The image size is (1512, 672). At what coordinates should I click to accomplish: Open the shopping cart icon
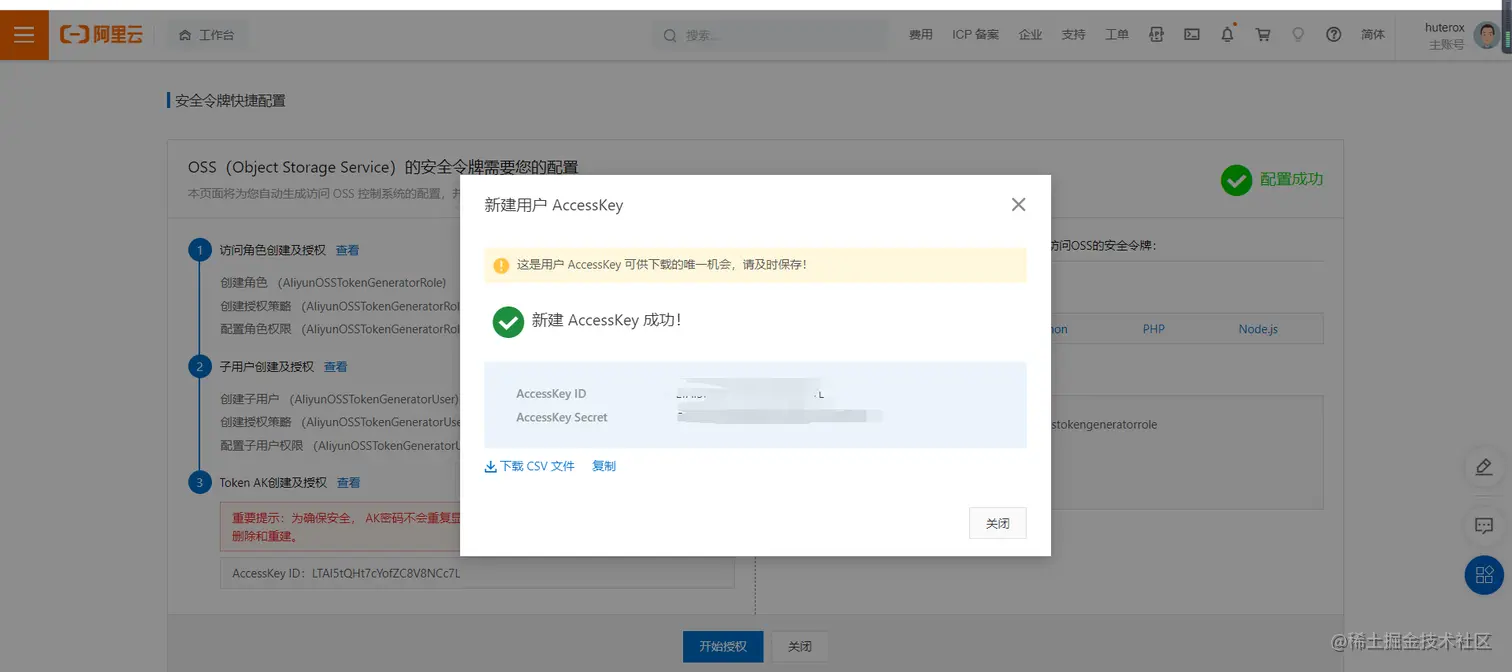[x=1262, y=33]
